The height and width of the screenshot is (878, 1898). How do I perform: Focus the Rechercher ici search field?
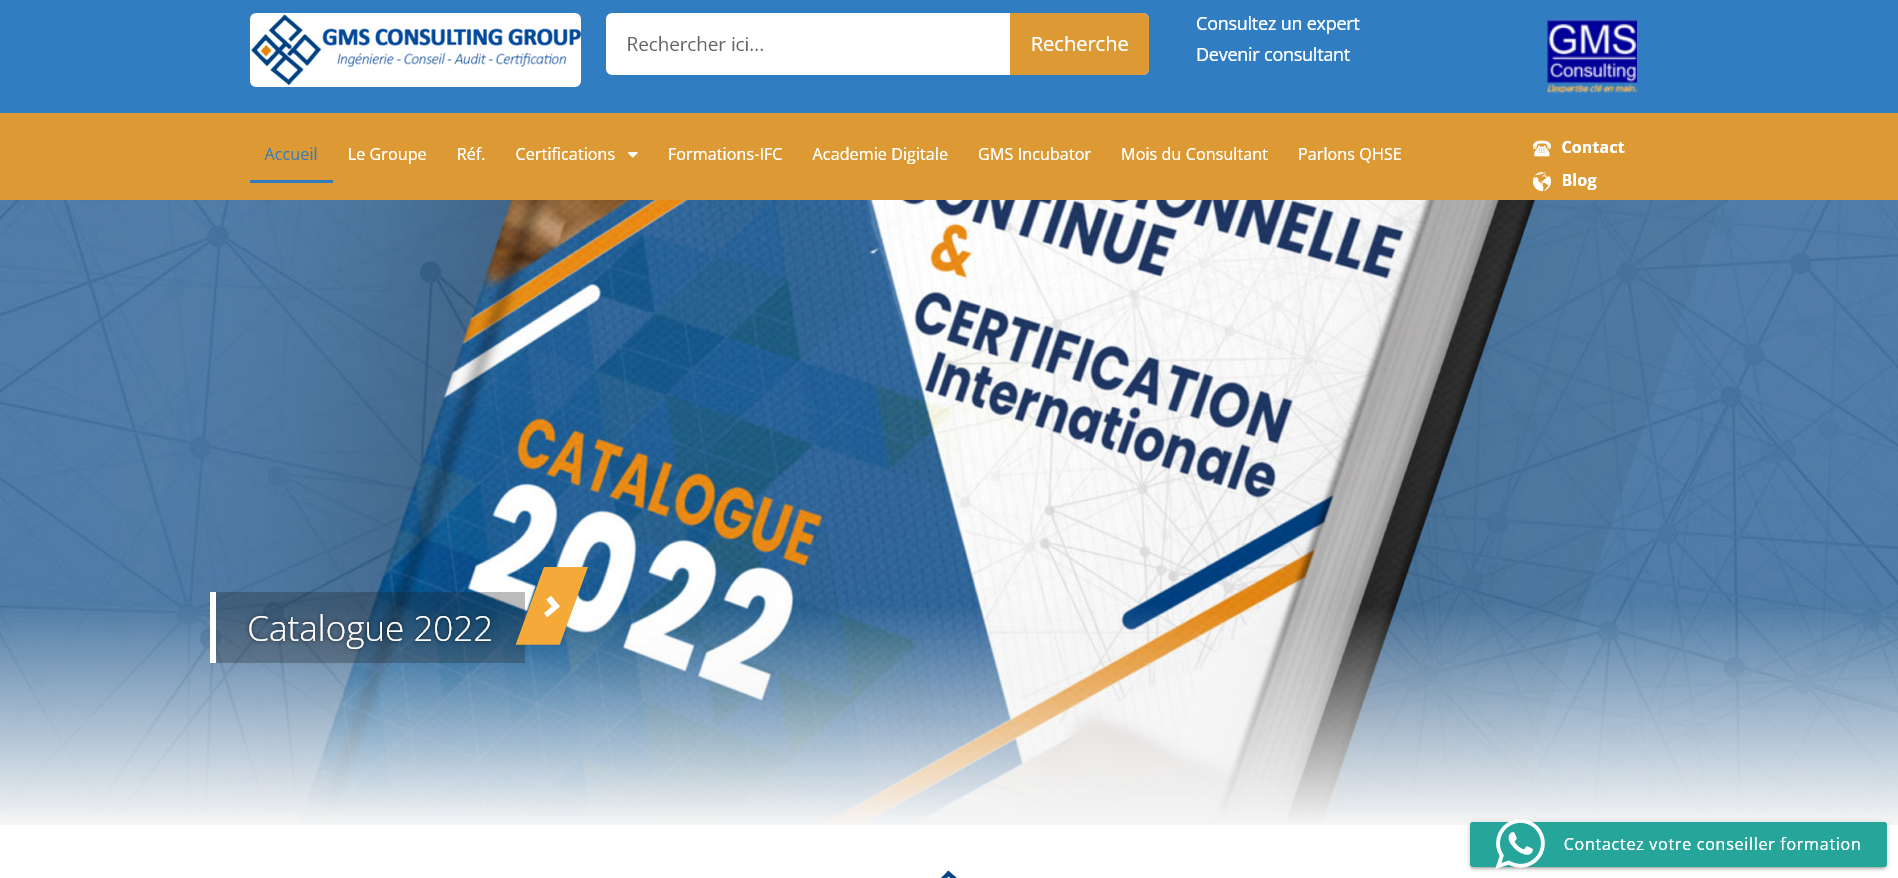coord(808,44)
